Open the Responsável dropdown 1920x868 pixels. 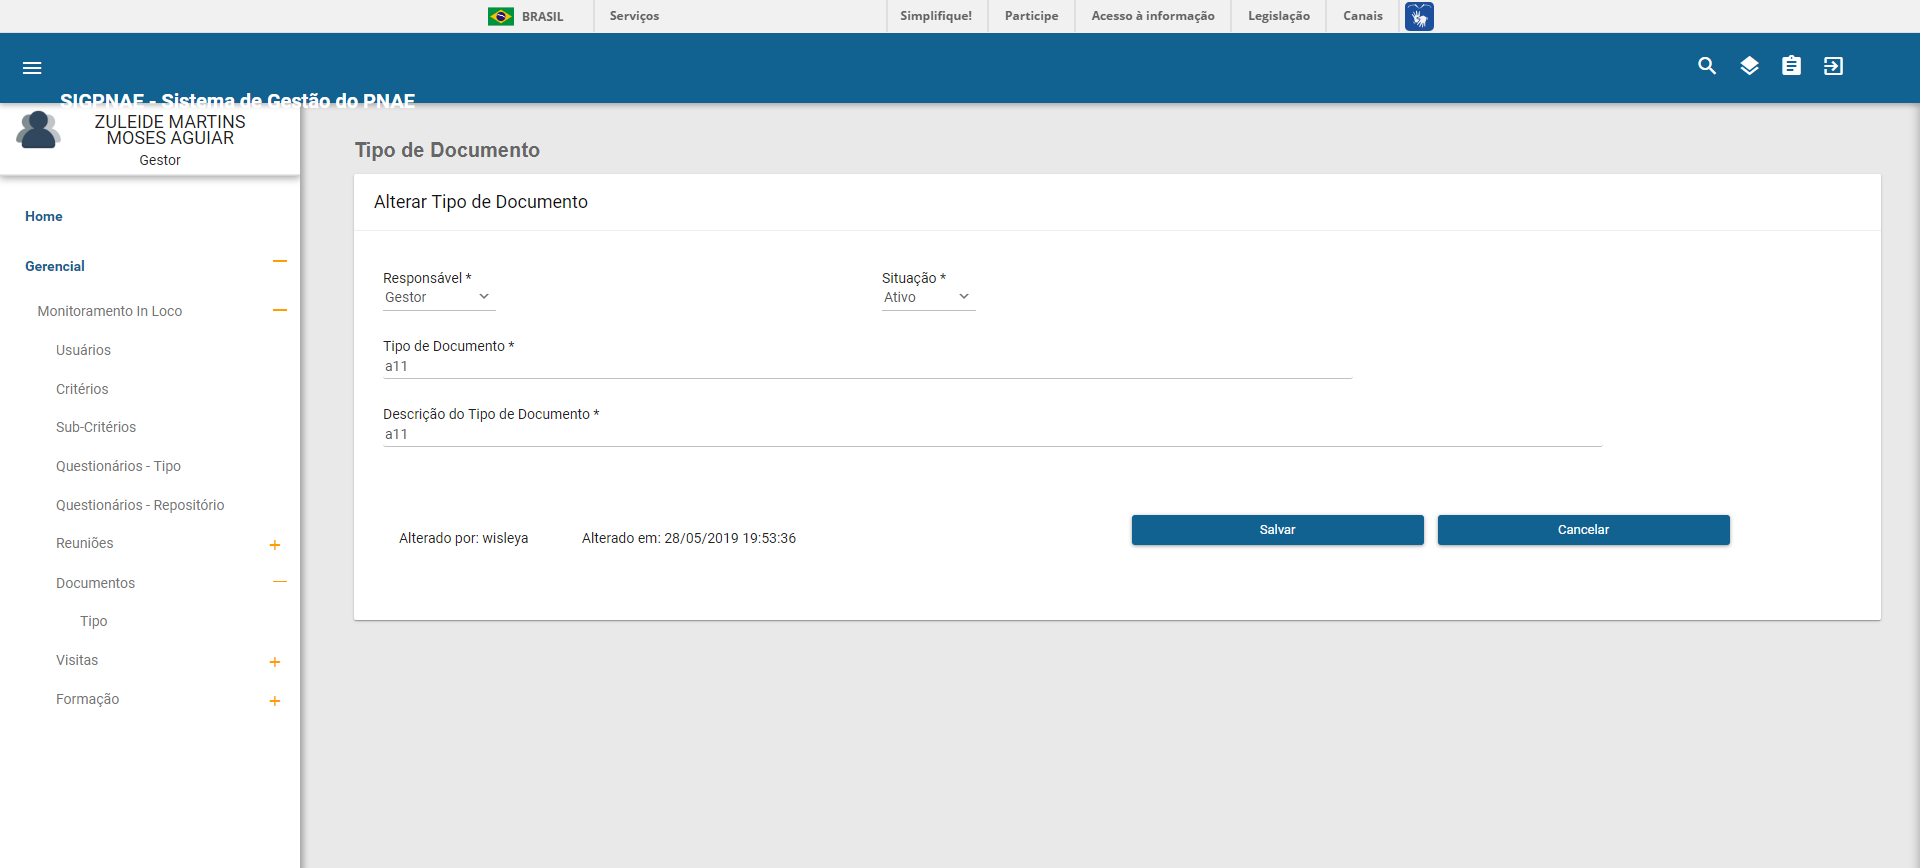click(438, 297)
